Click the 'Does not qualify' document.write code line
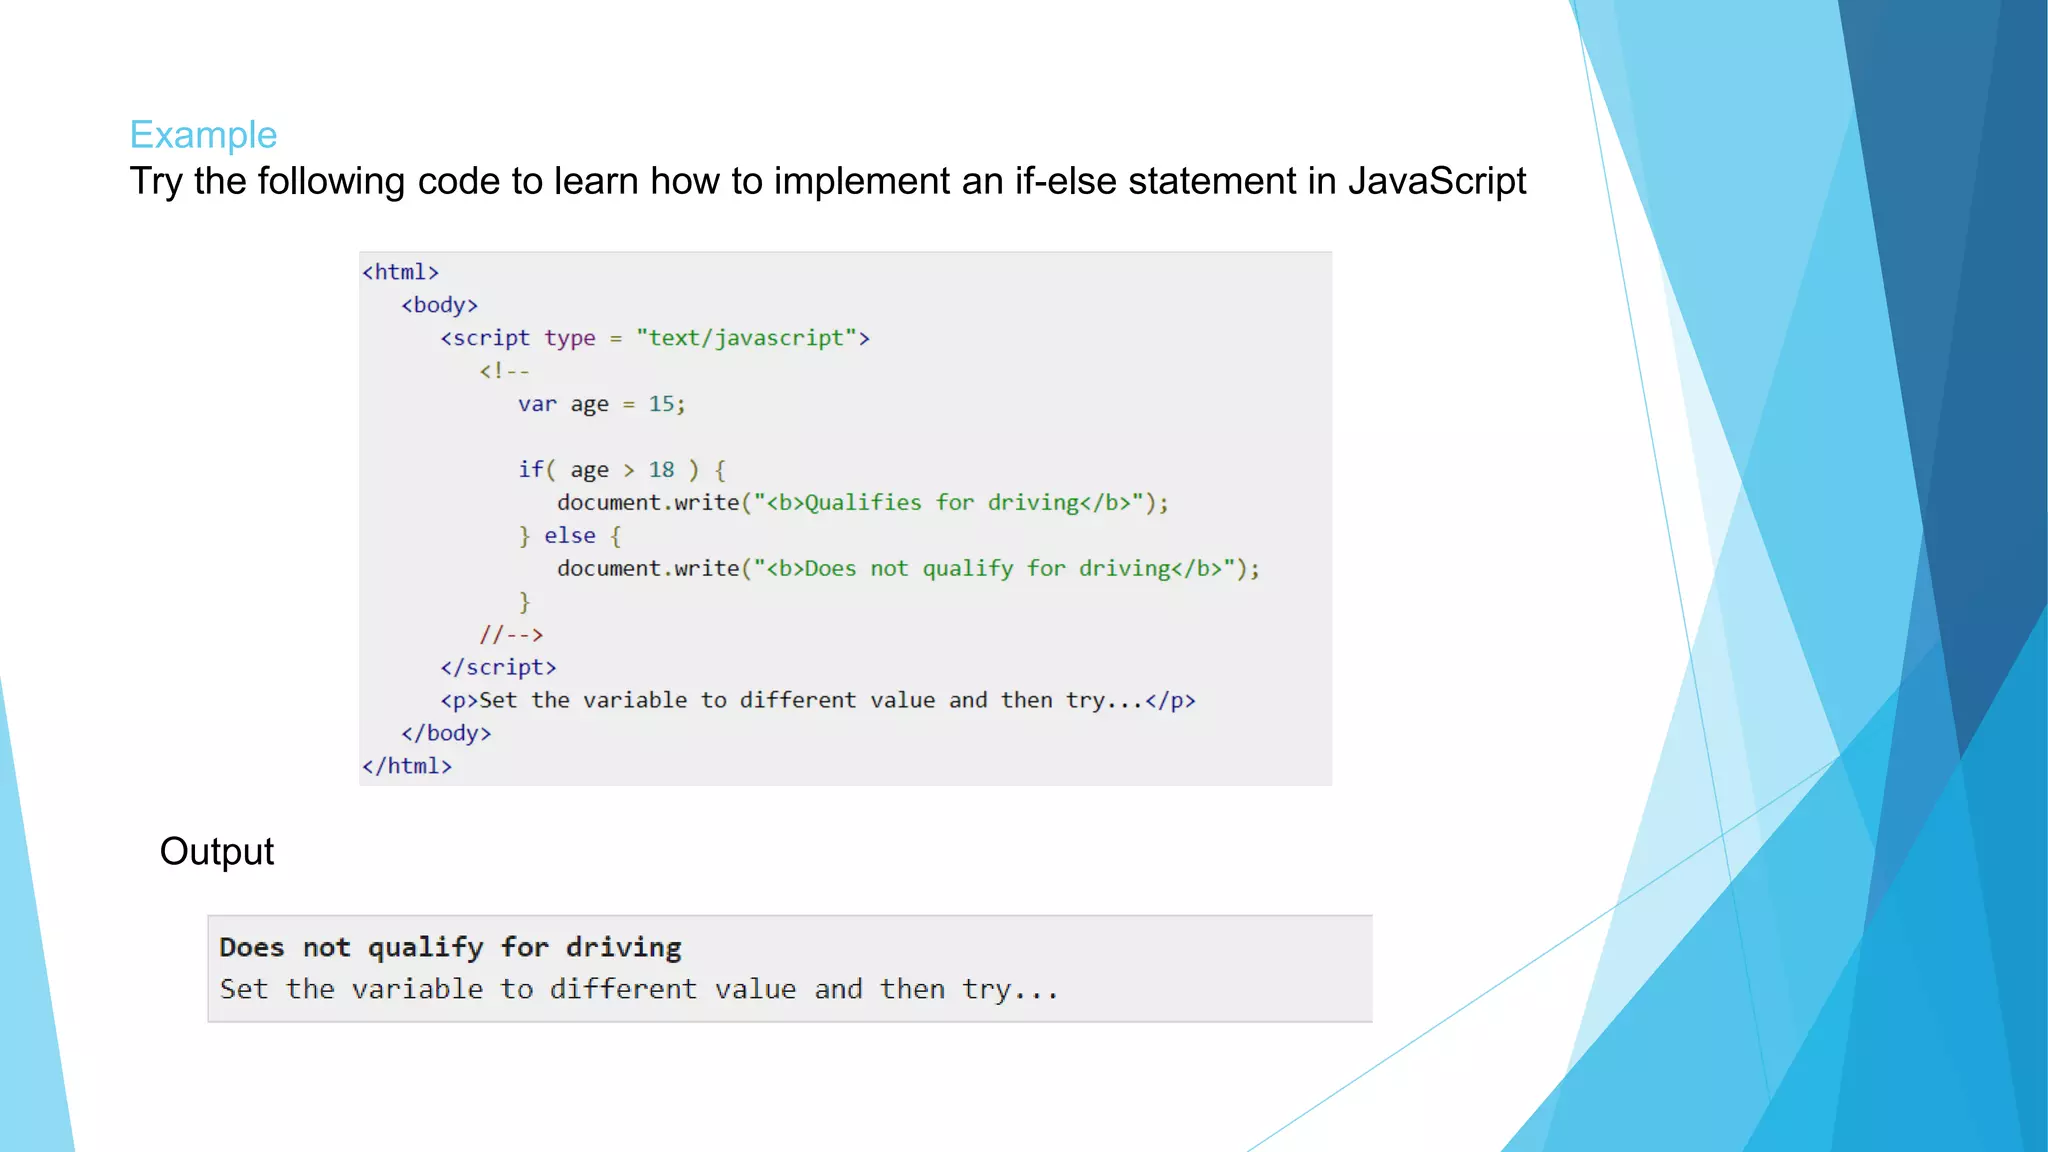This screenshot has height=1152, width=2048. point(908,569)
